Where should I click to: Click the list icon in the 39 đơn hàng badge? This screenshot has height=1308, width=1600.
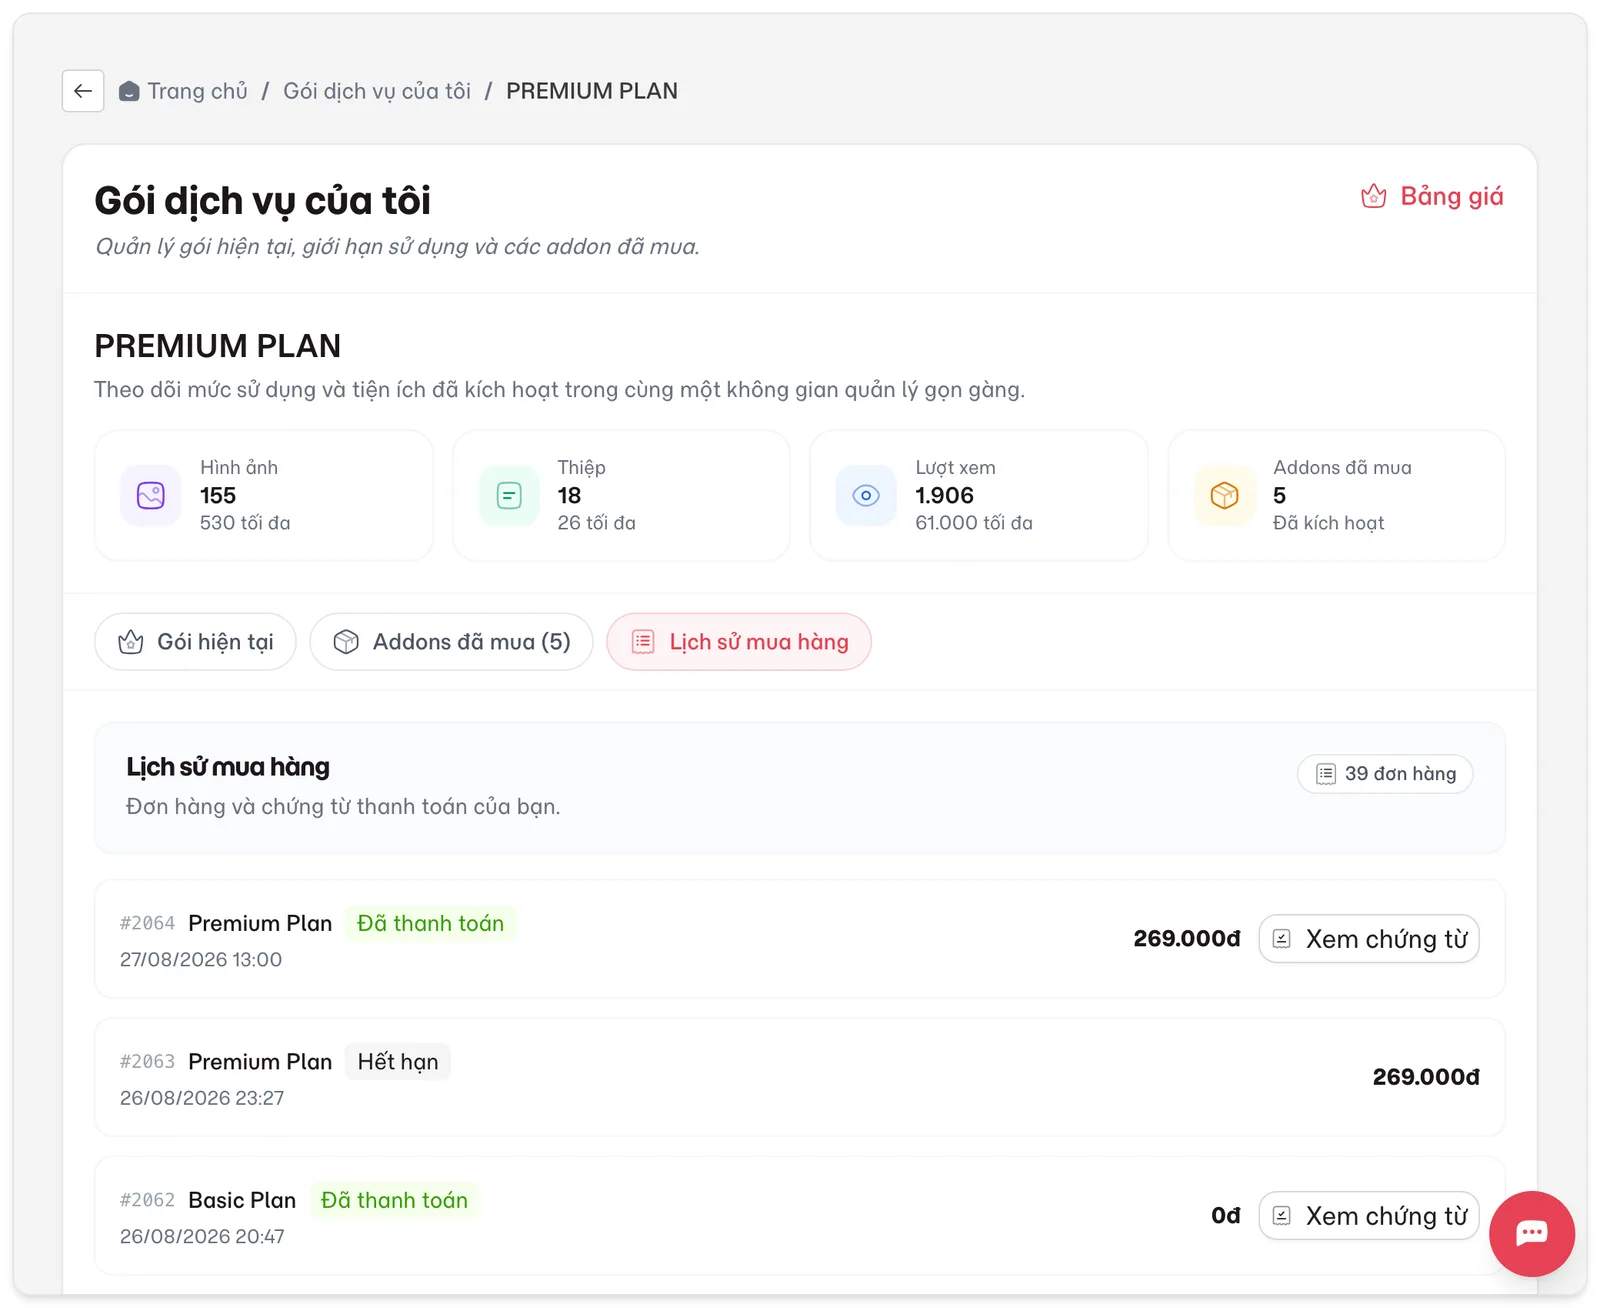[1326, 774]
